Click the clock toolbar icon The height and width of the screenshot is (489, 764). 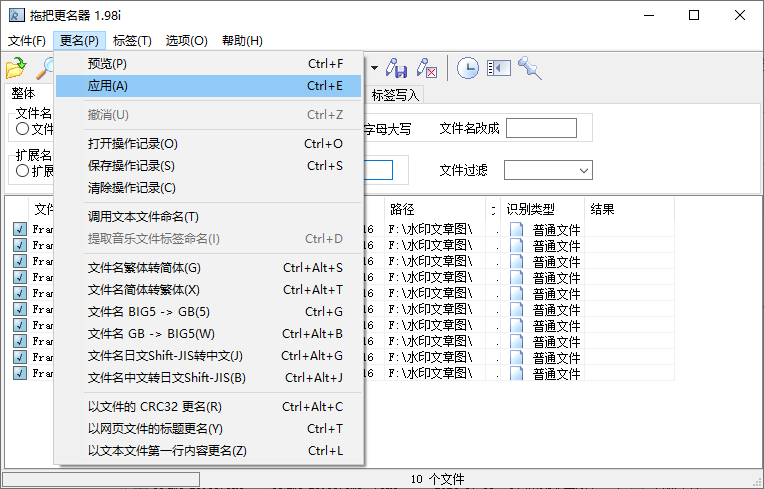(x=468, y=68)
